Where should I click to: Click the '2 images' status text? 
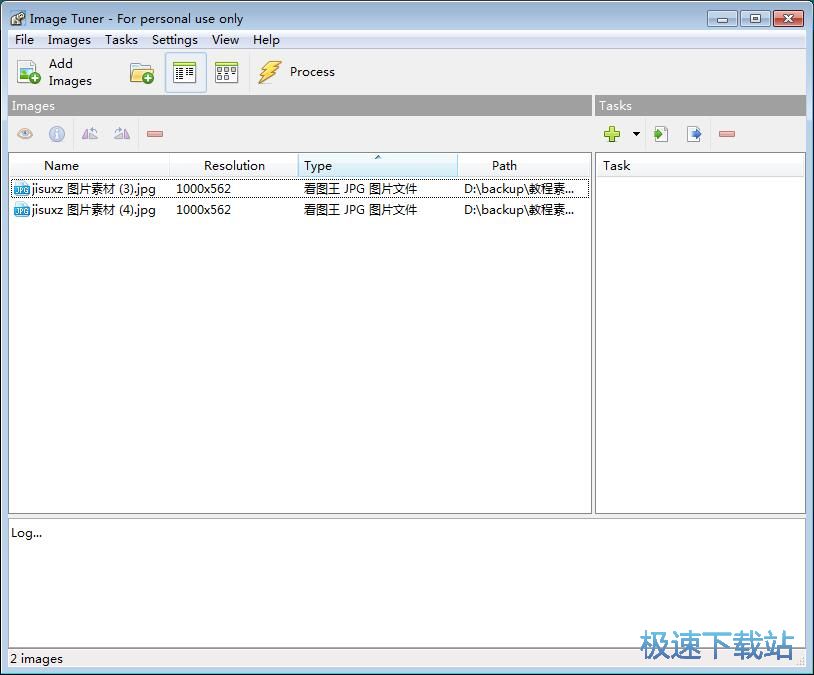pyautogui.click(x=36, y=659)
